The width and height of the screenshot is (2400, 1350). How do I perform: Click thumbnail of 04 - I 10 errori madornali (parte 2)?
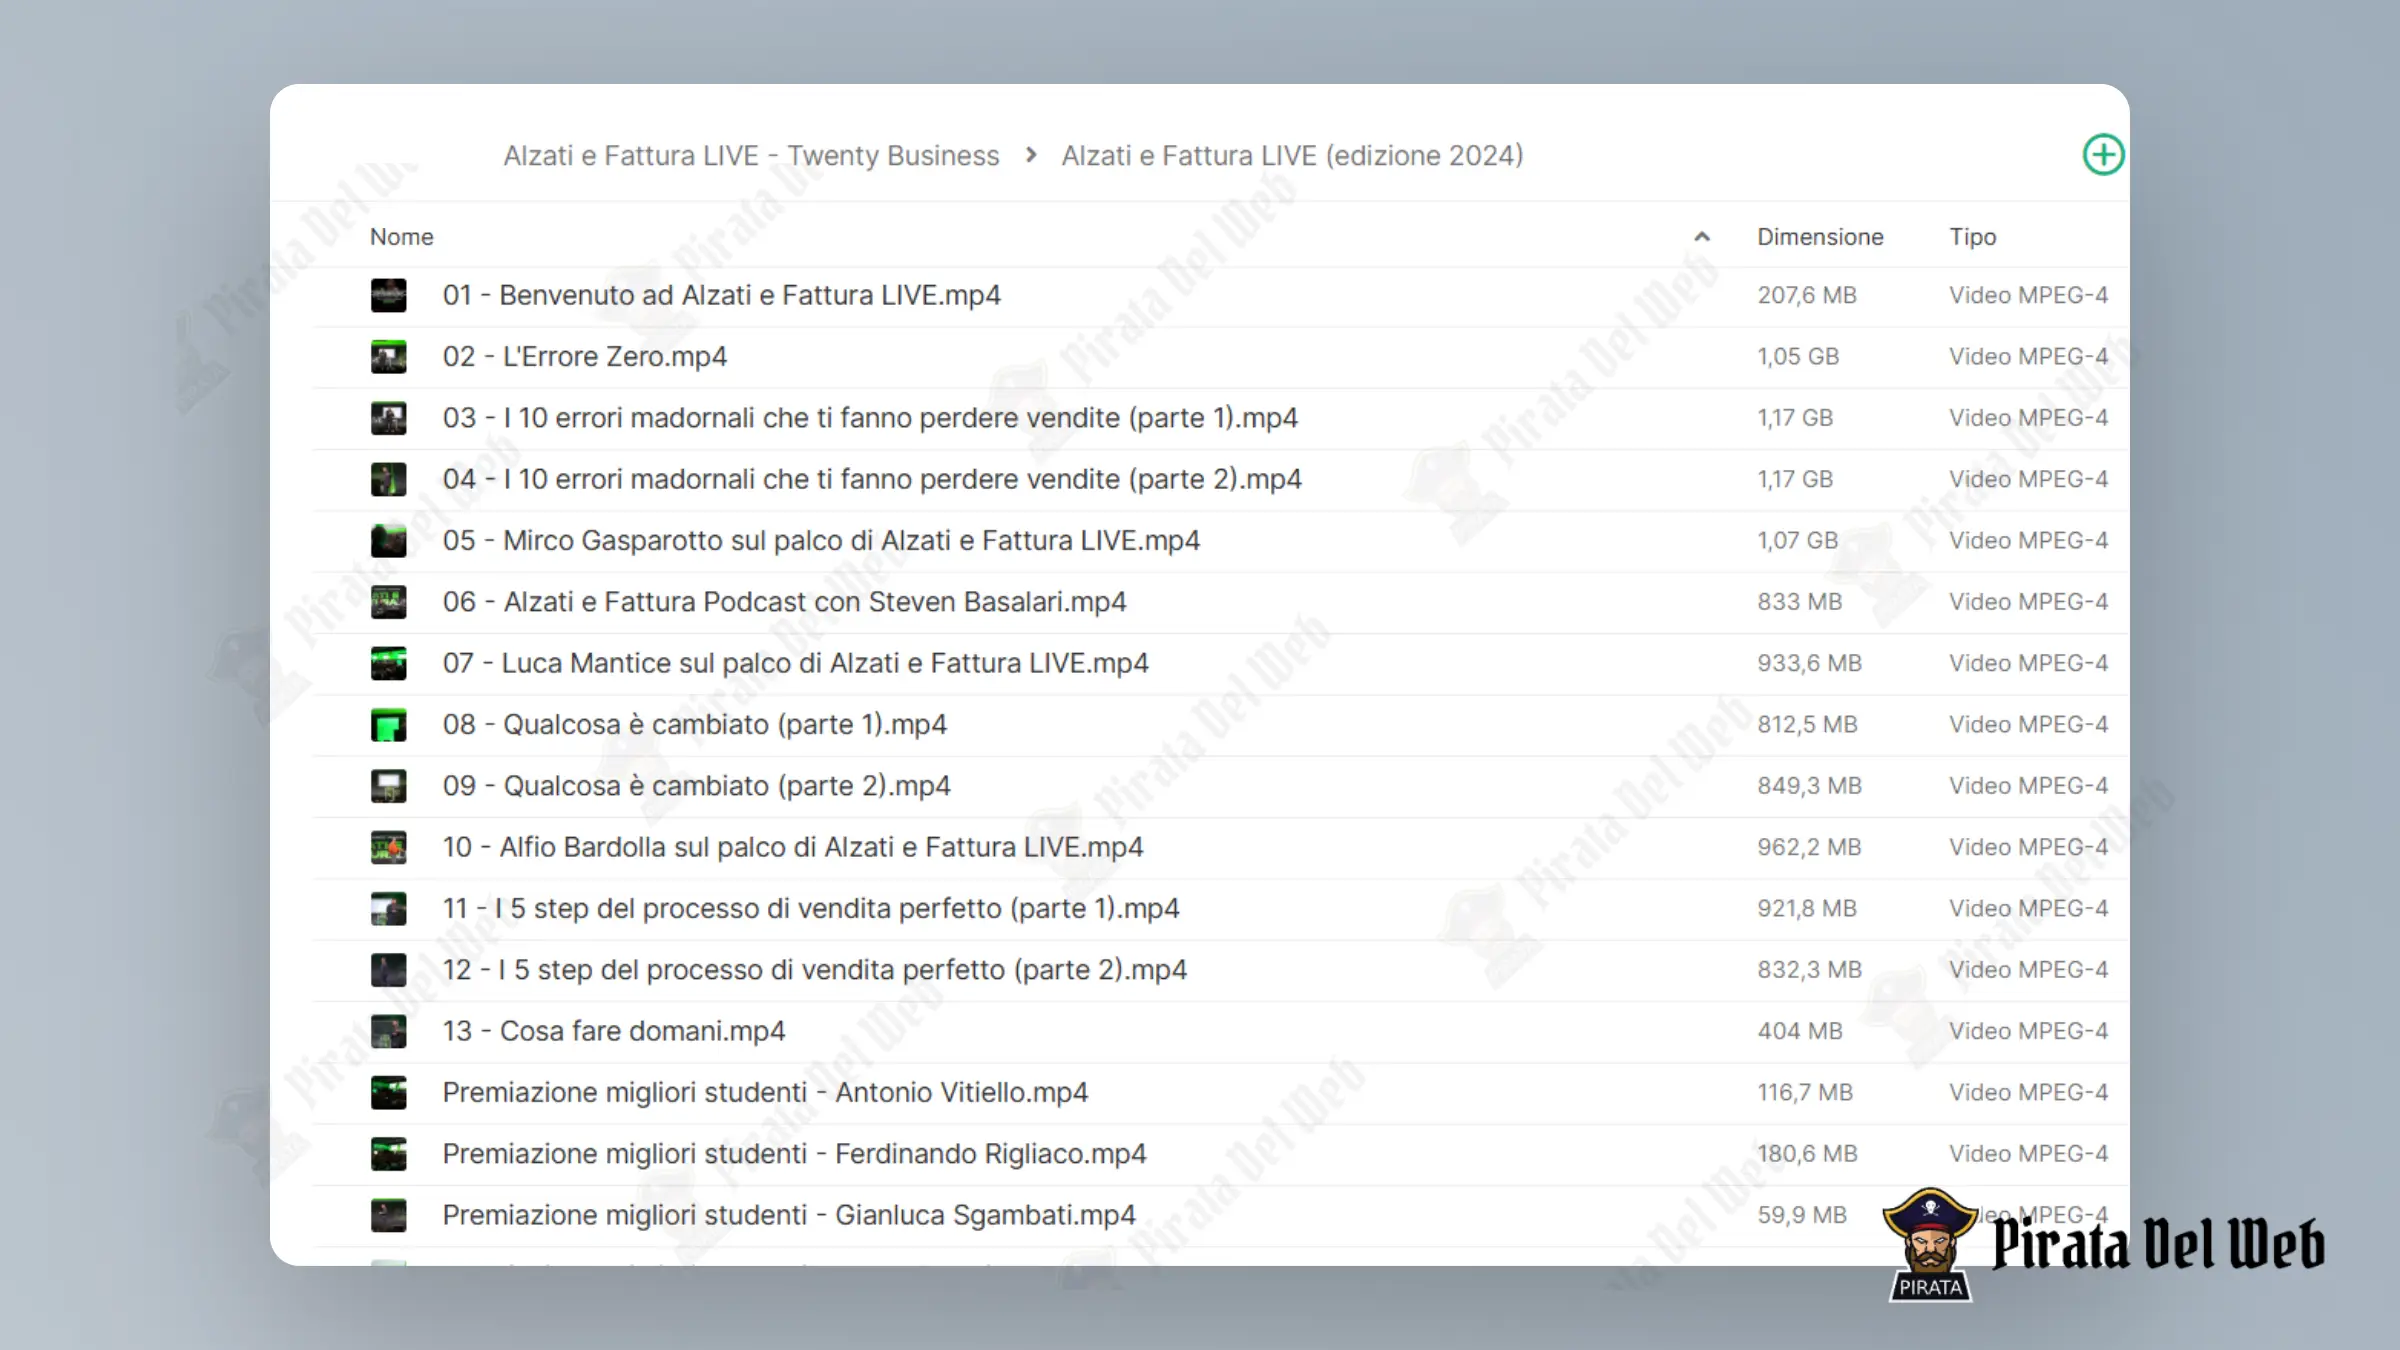388,479
